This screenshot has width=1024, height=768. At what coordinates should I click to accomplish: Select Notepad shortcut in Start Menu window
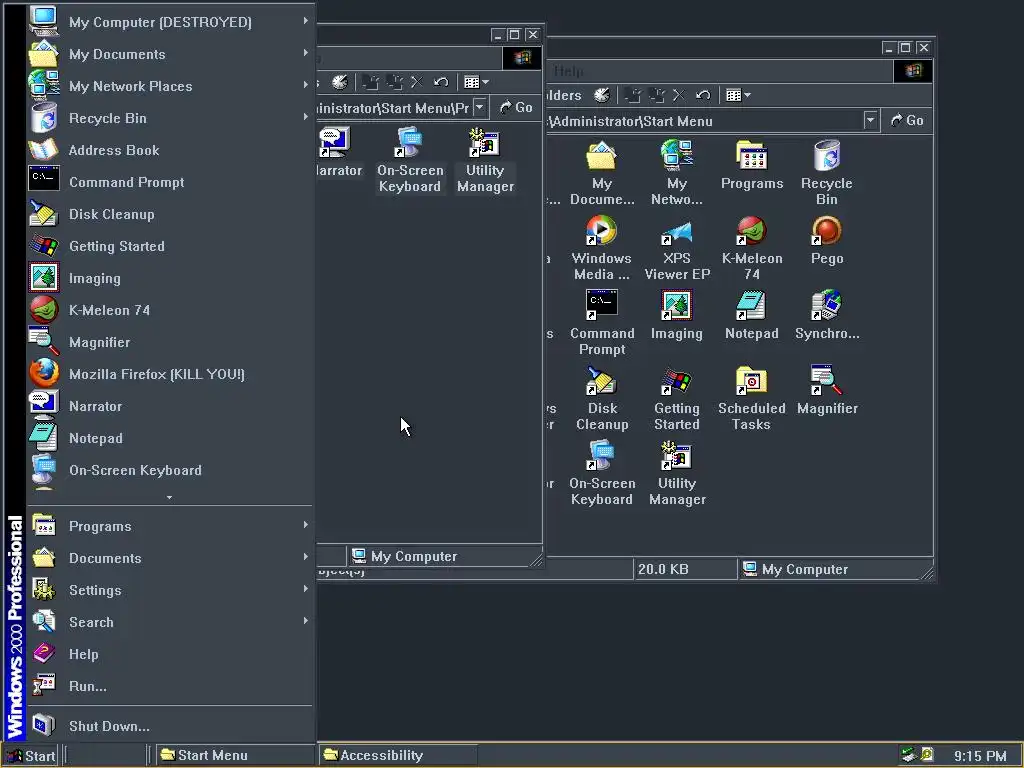[752, 316]
